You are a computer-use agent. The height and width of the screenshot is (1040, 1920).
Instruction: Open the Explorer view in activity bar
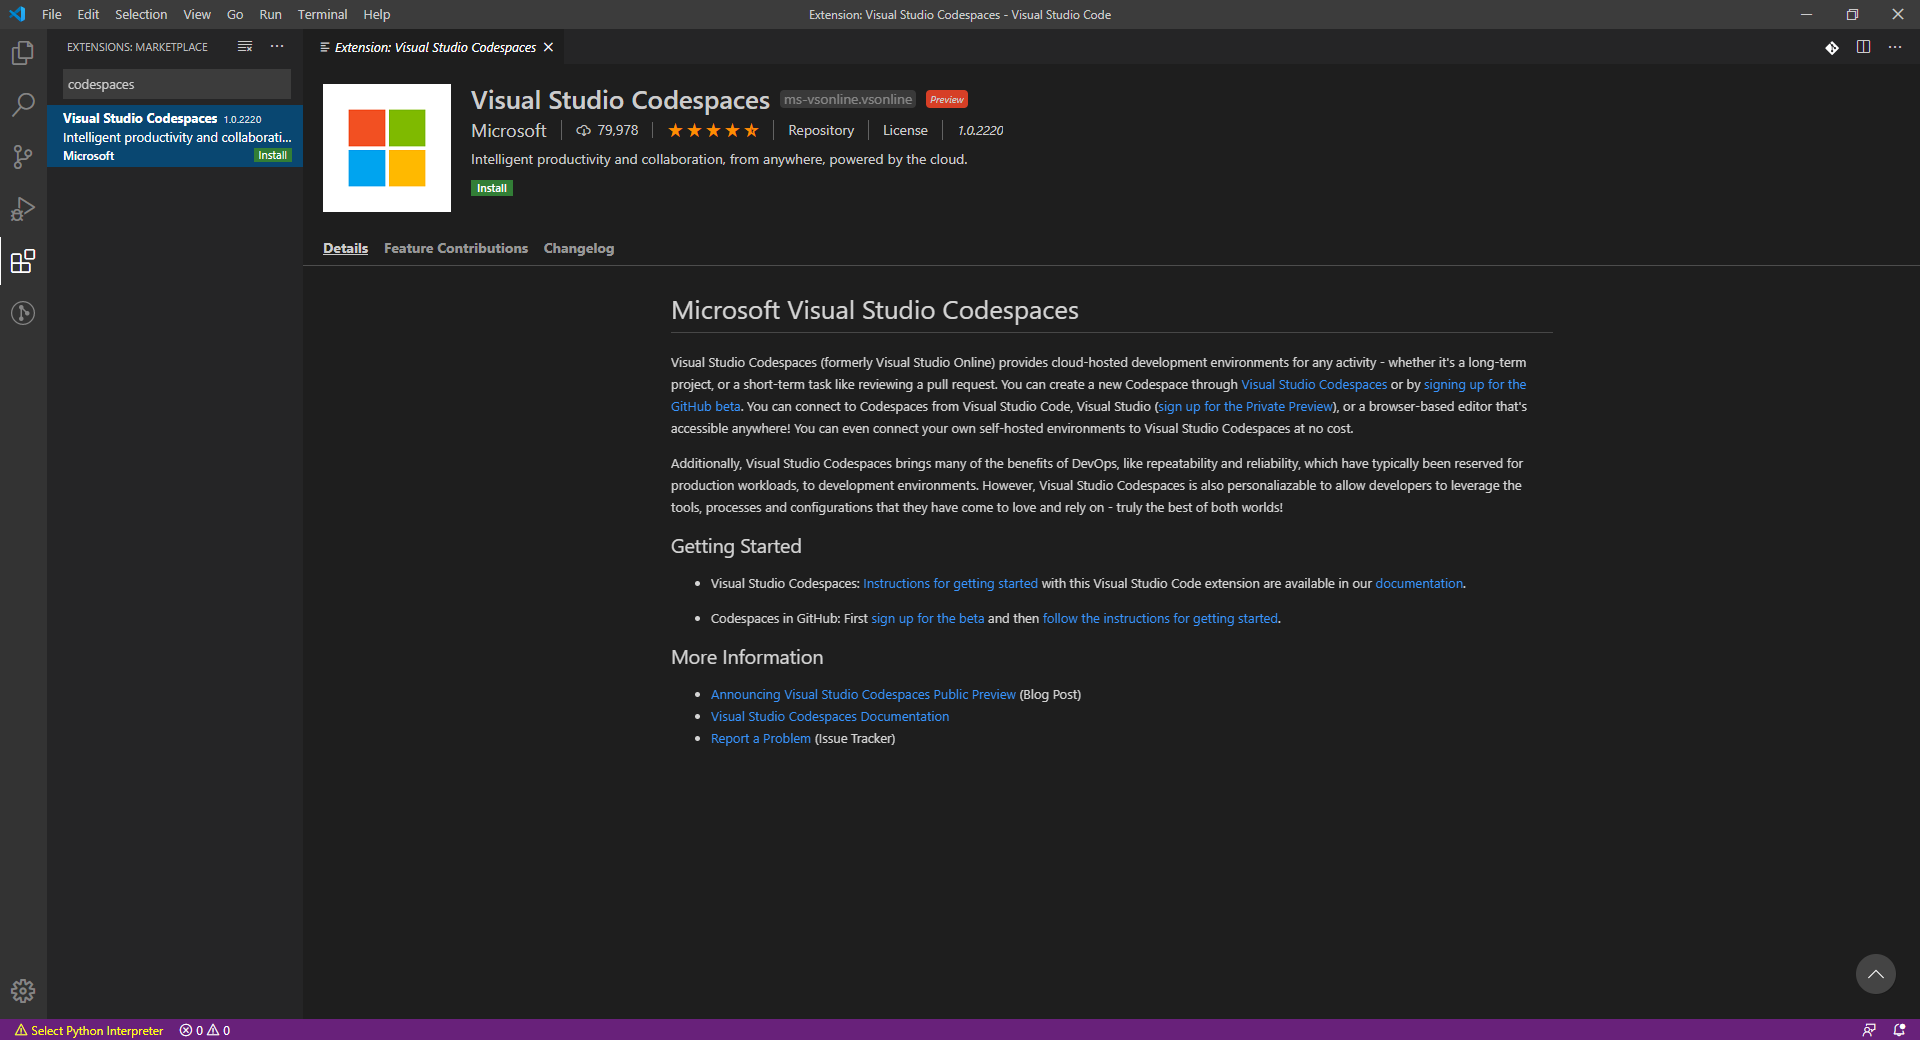(23, 53)
